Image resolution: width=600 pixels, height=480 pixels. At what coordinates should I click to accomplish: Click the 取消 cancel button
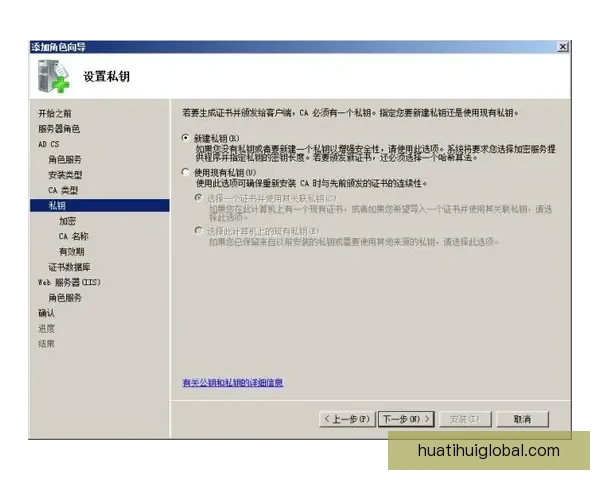[522, 419]
